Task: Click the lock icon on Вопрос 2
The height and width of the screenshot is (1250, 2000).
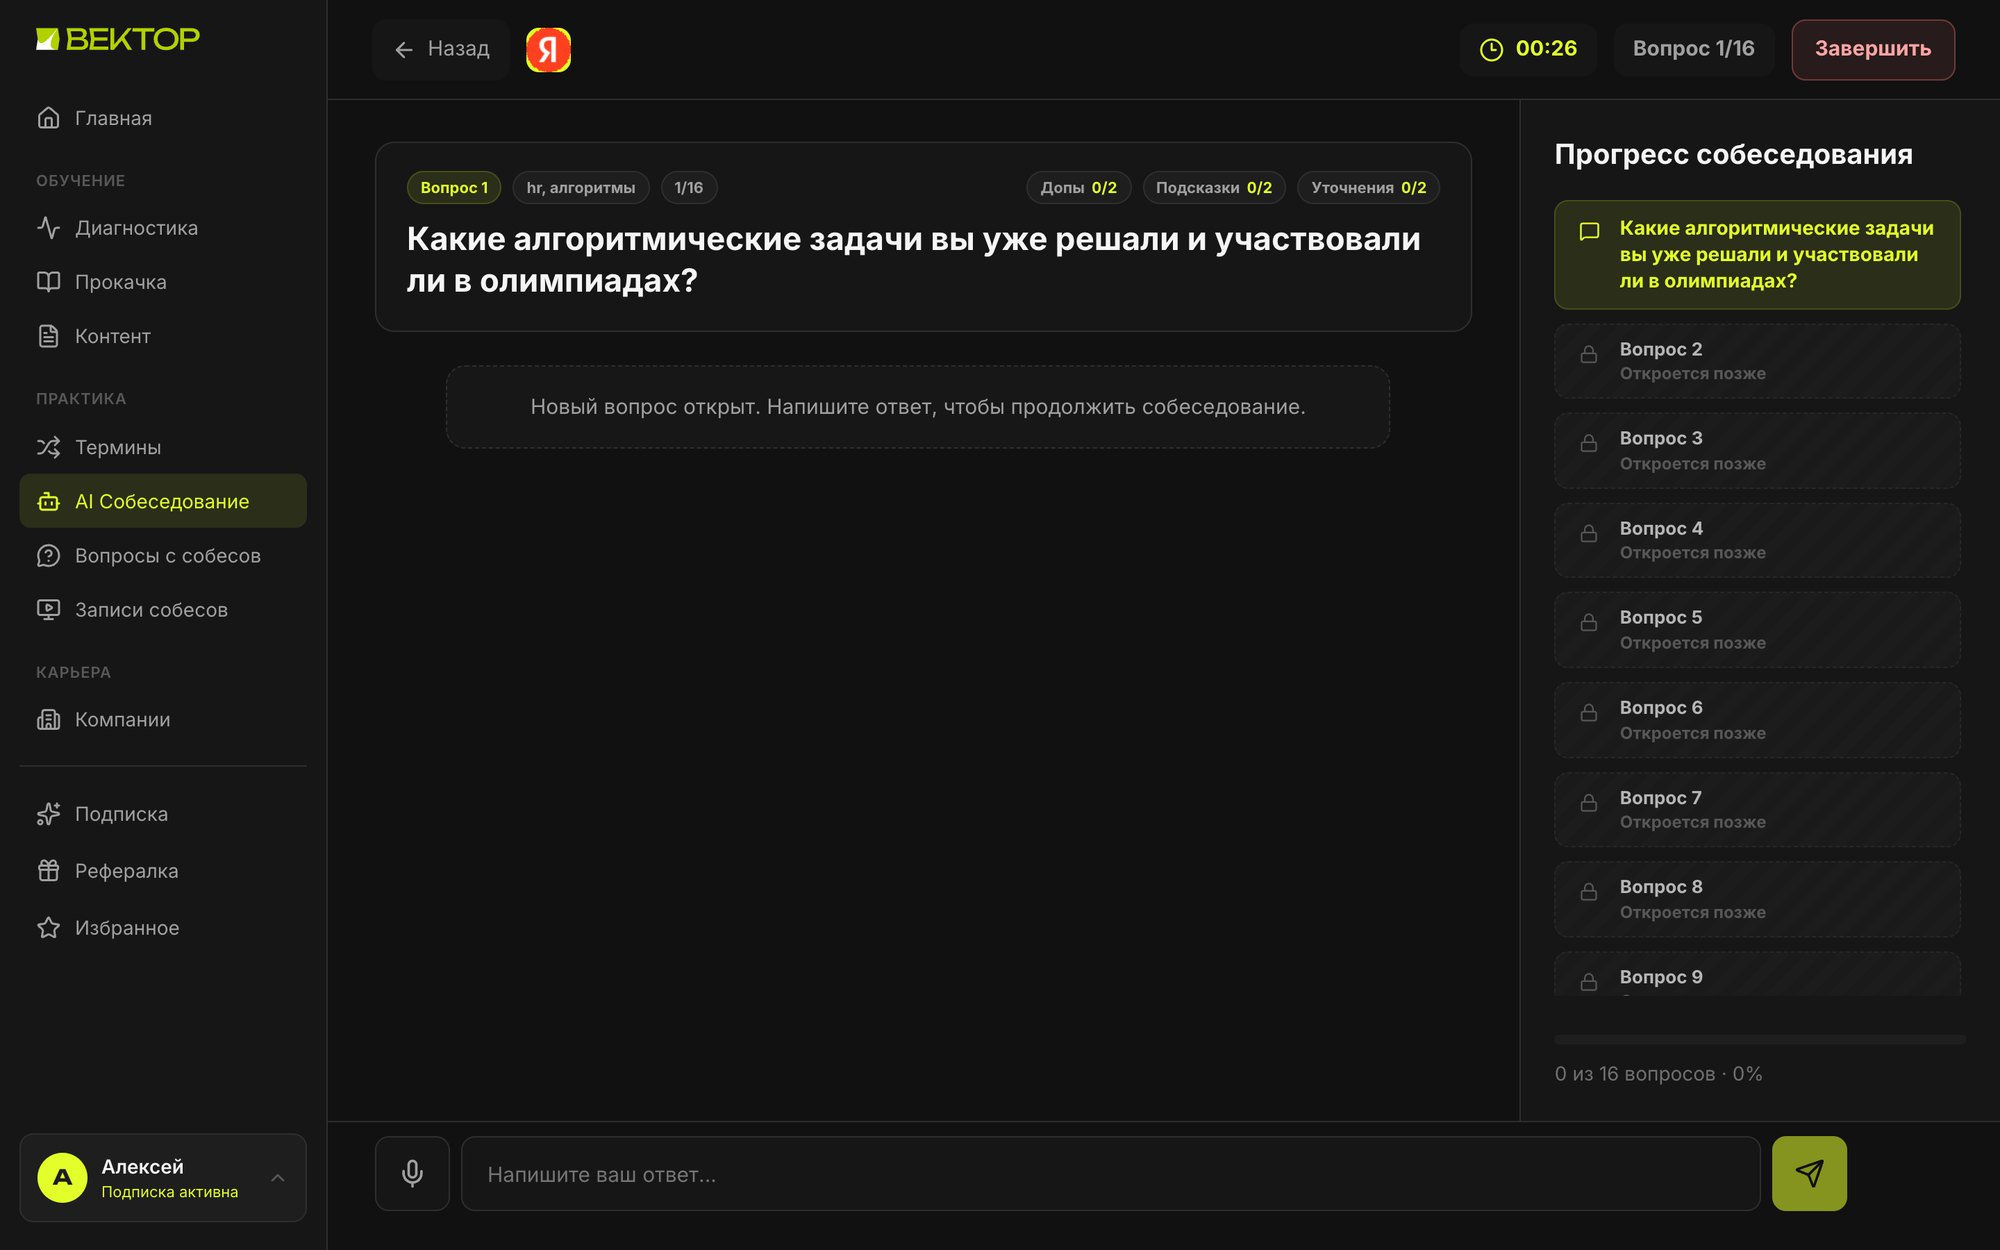Action: (x=1588, y=355)
